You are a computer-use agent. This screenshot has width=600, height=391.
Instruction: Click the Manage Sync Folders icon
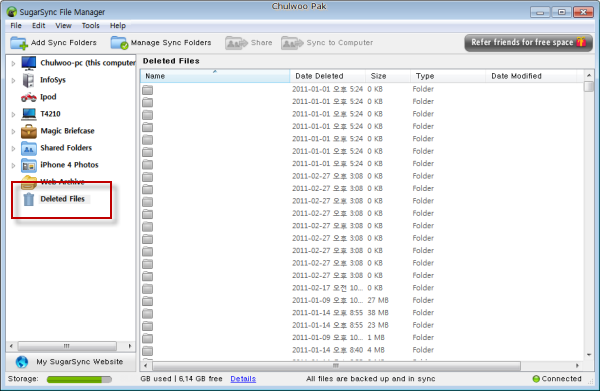click(x=119, y=43)
